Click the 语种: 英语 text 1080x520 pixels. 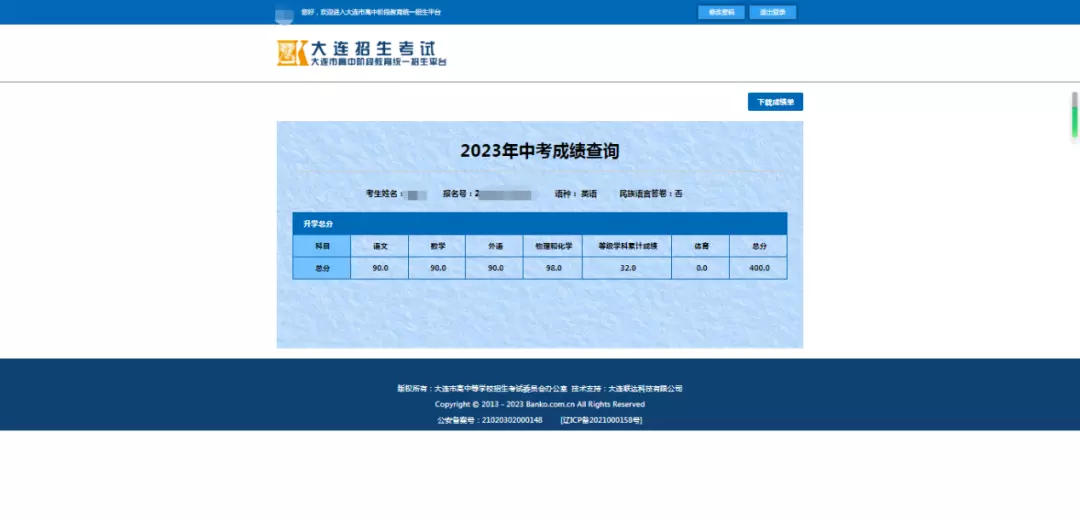click(x=576, y=194)
